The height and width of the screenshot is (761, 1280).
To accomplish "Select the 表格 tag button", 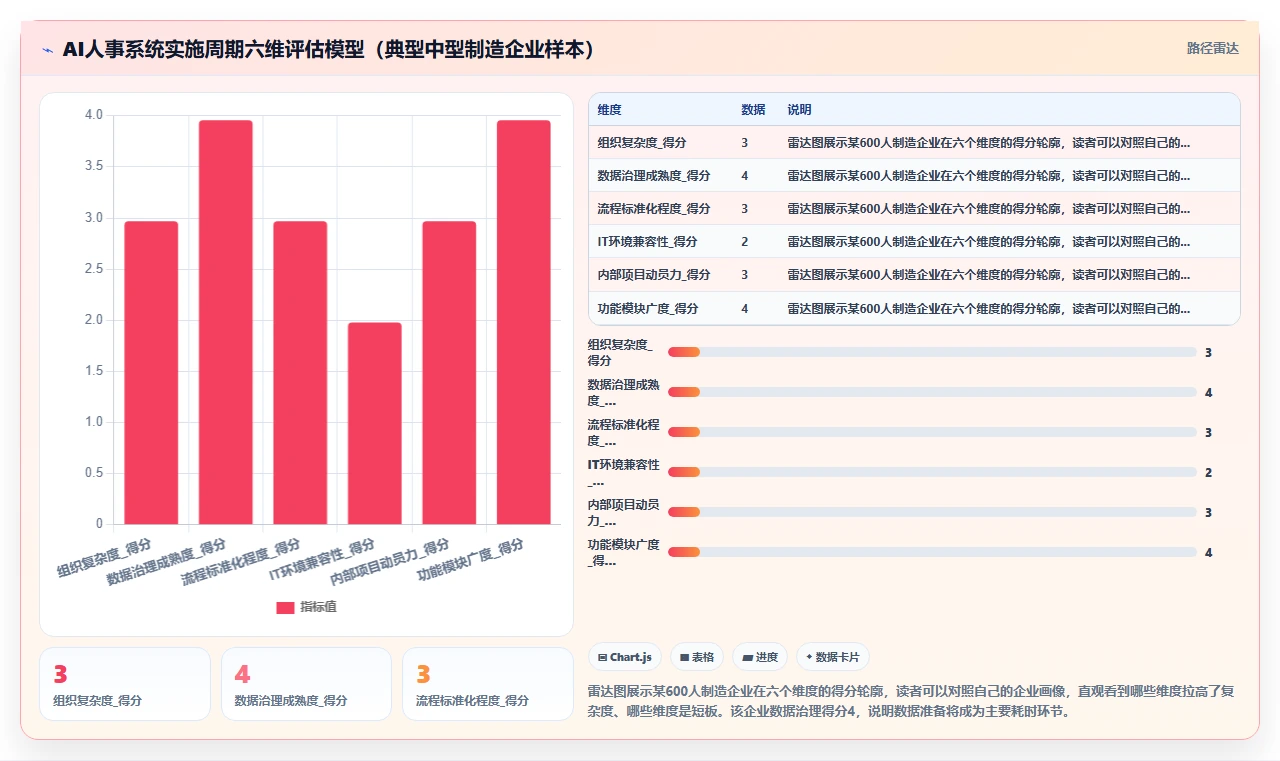I will point(697,657).
